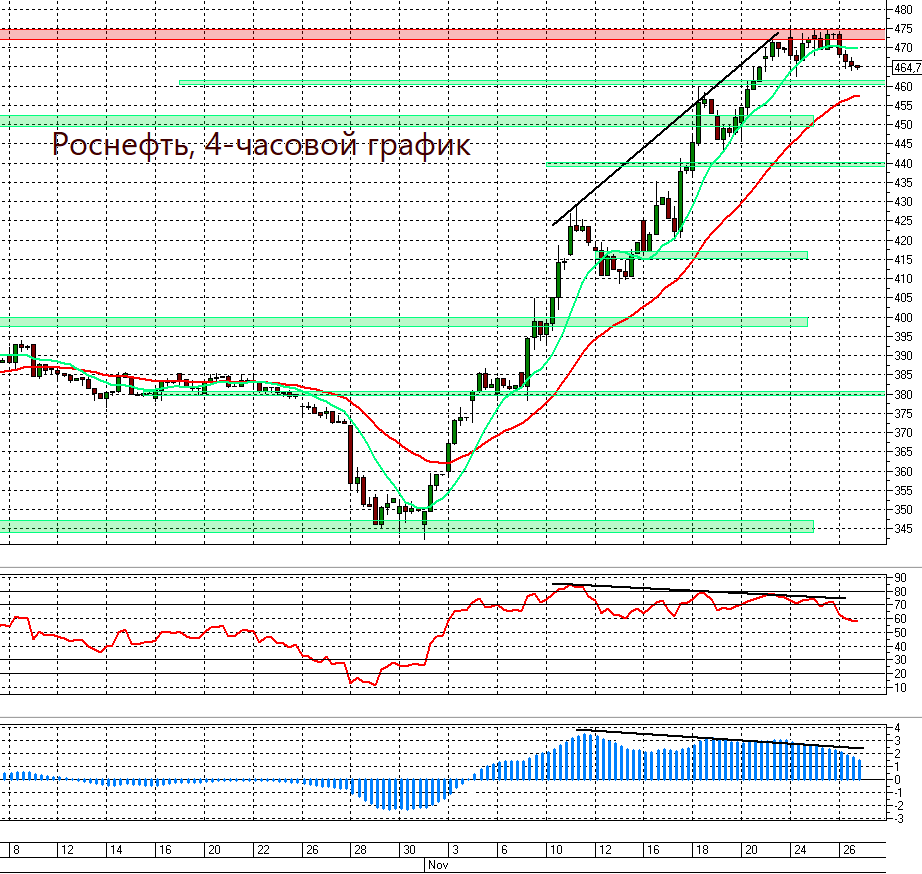Click the chart title text "Роснефть, 4-часовой график"
922x874 pixels.
[x=260, y=146]
